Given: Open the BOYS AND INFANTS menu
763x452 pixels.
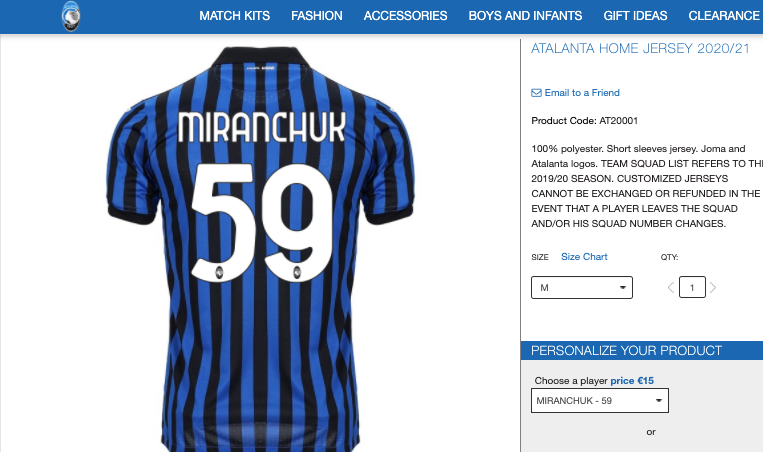Looking at the screenshot, I should click(x=525, y=16).
